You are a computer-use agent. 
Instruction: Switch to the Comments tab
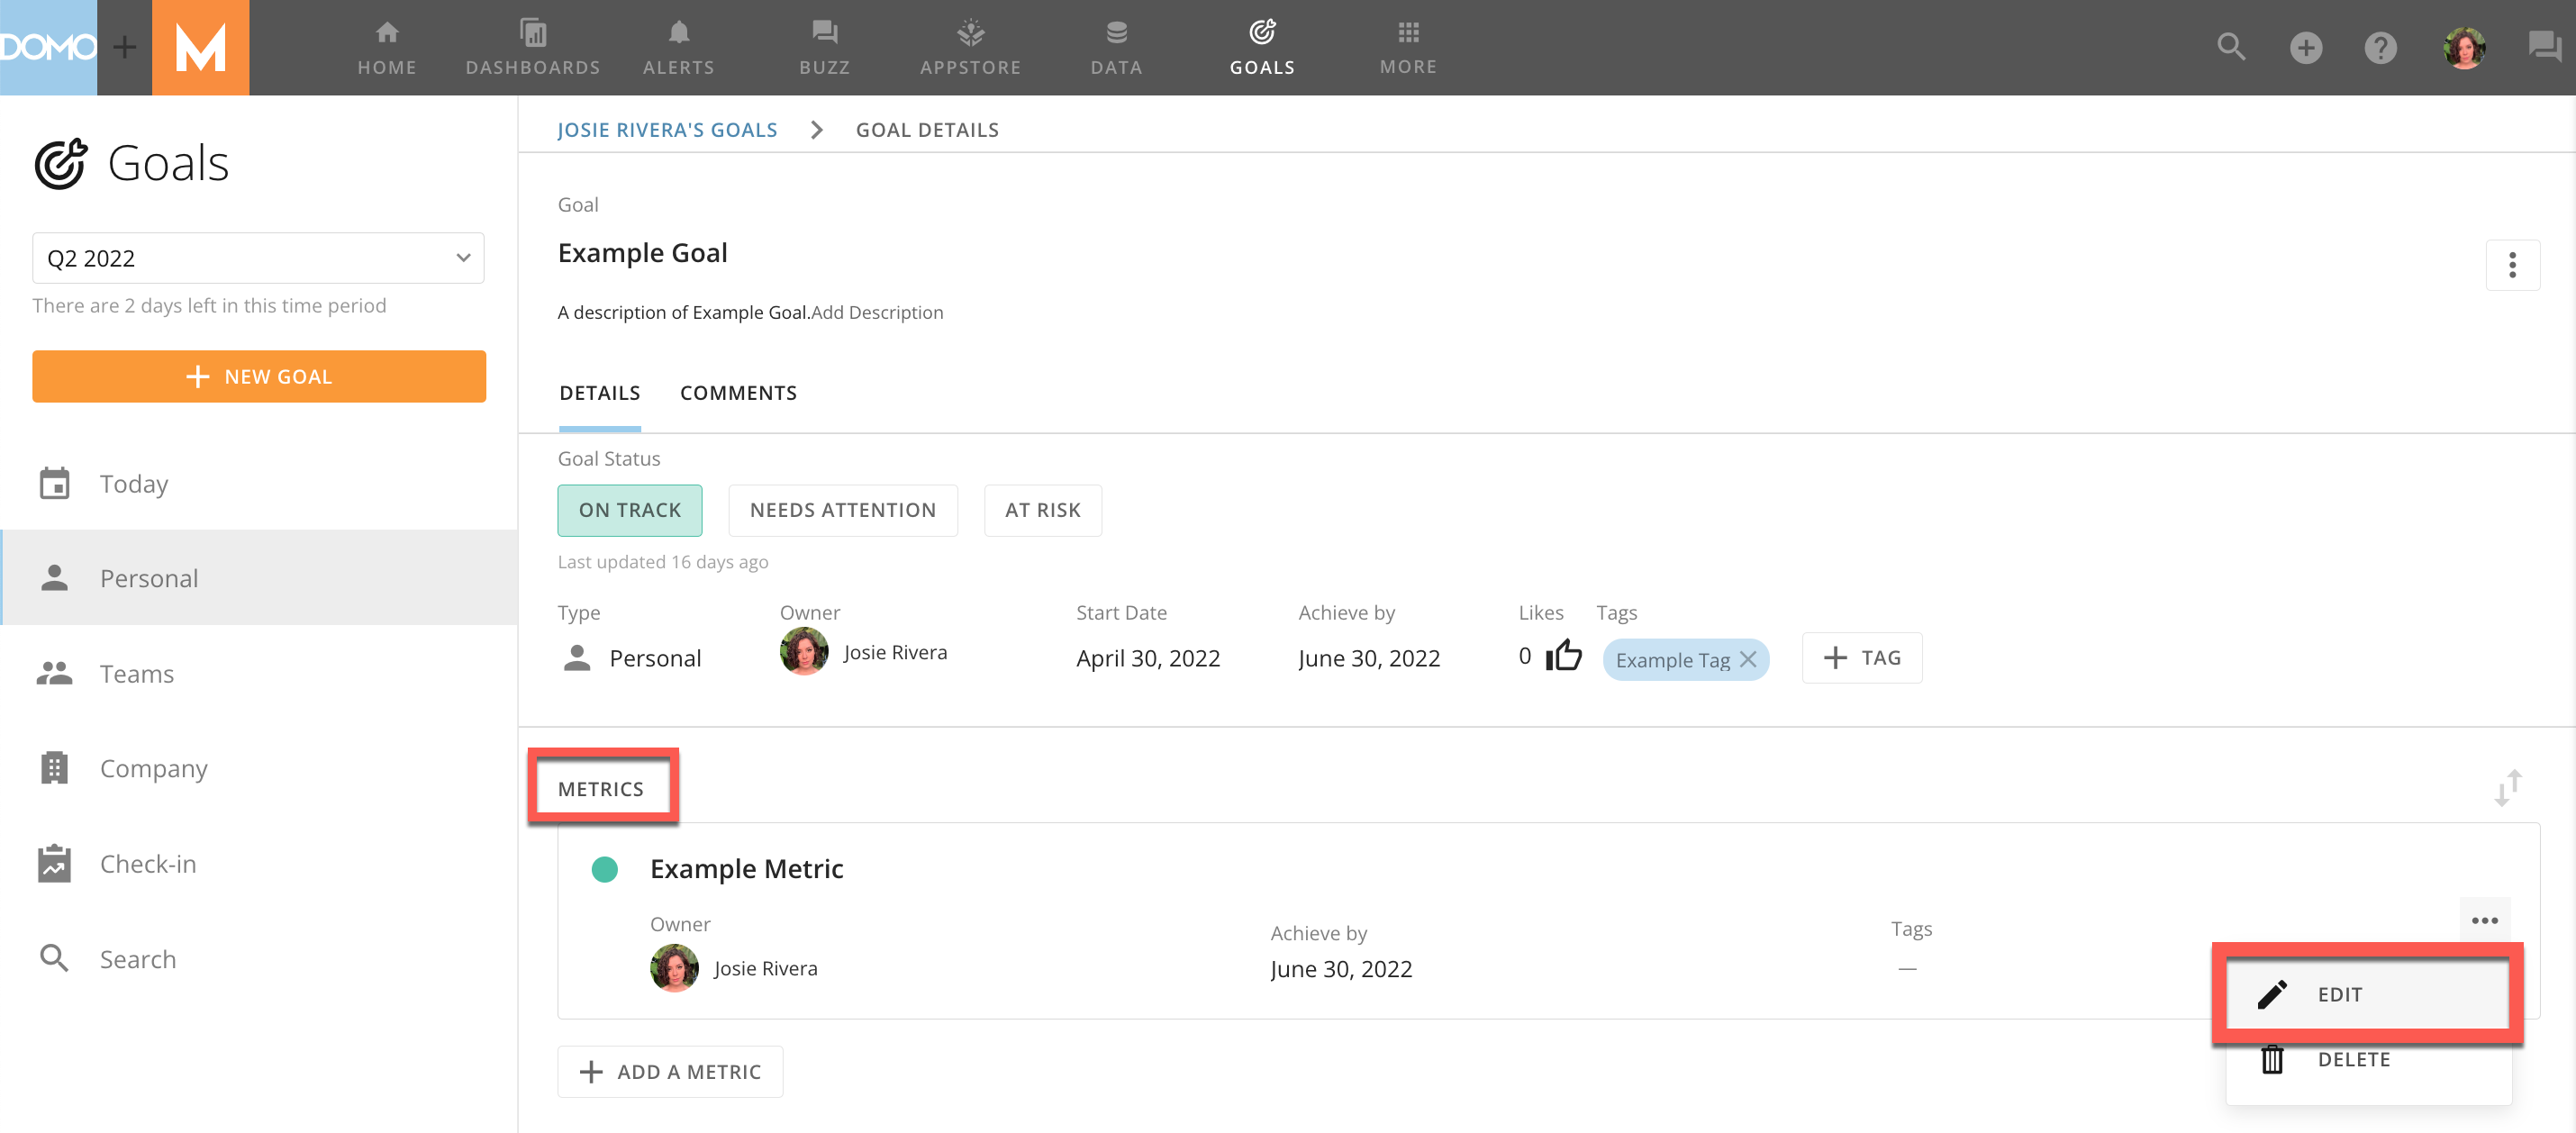click(x=738, y=393)
